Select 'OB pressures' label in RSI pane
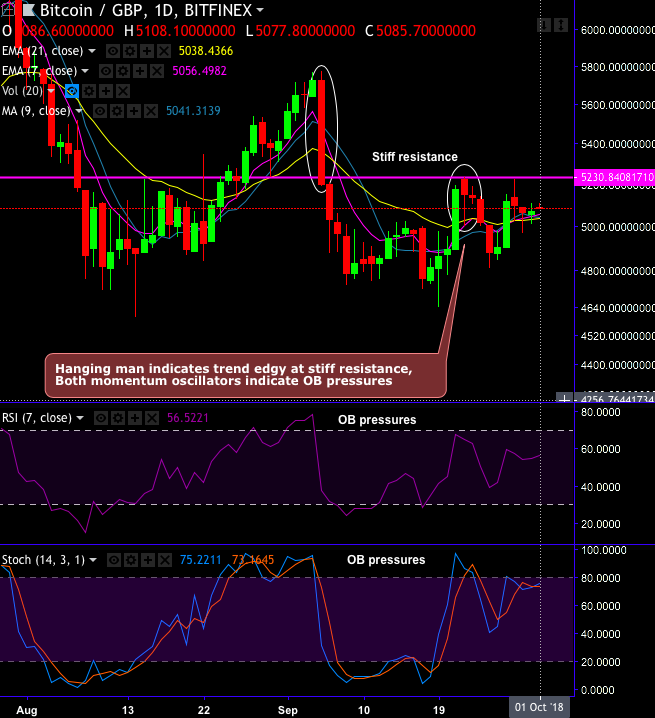Viewport: 655px width, 718px height. [x=377, y=420]
